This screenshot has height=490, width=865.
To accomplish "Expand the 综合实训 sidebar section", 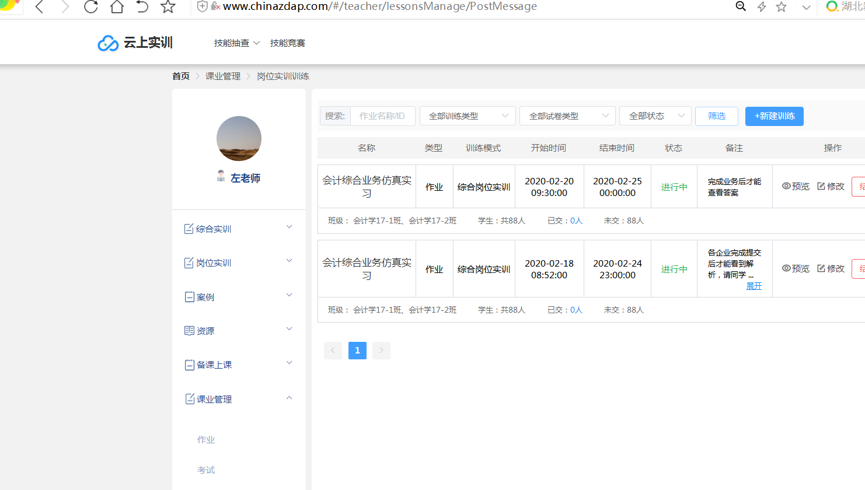I will point(238,229).
